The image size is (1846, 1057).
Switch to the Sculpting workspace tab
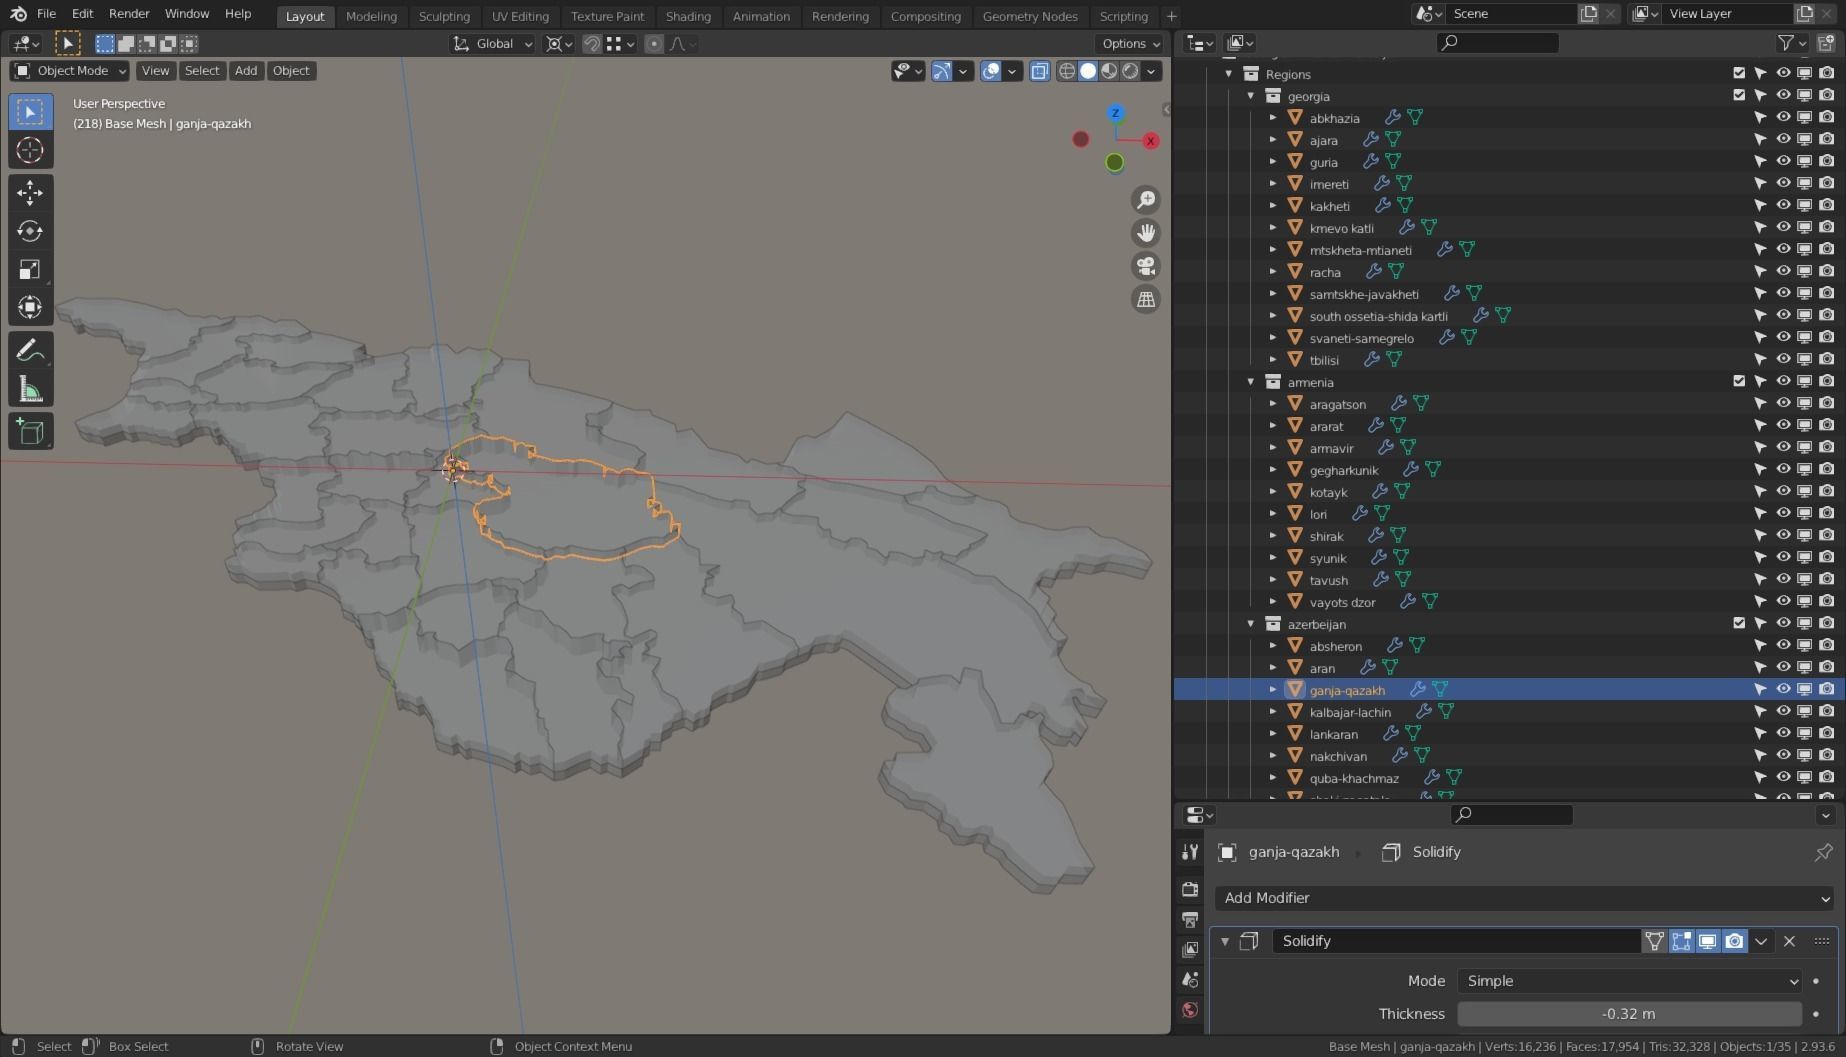444,17
